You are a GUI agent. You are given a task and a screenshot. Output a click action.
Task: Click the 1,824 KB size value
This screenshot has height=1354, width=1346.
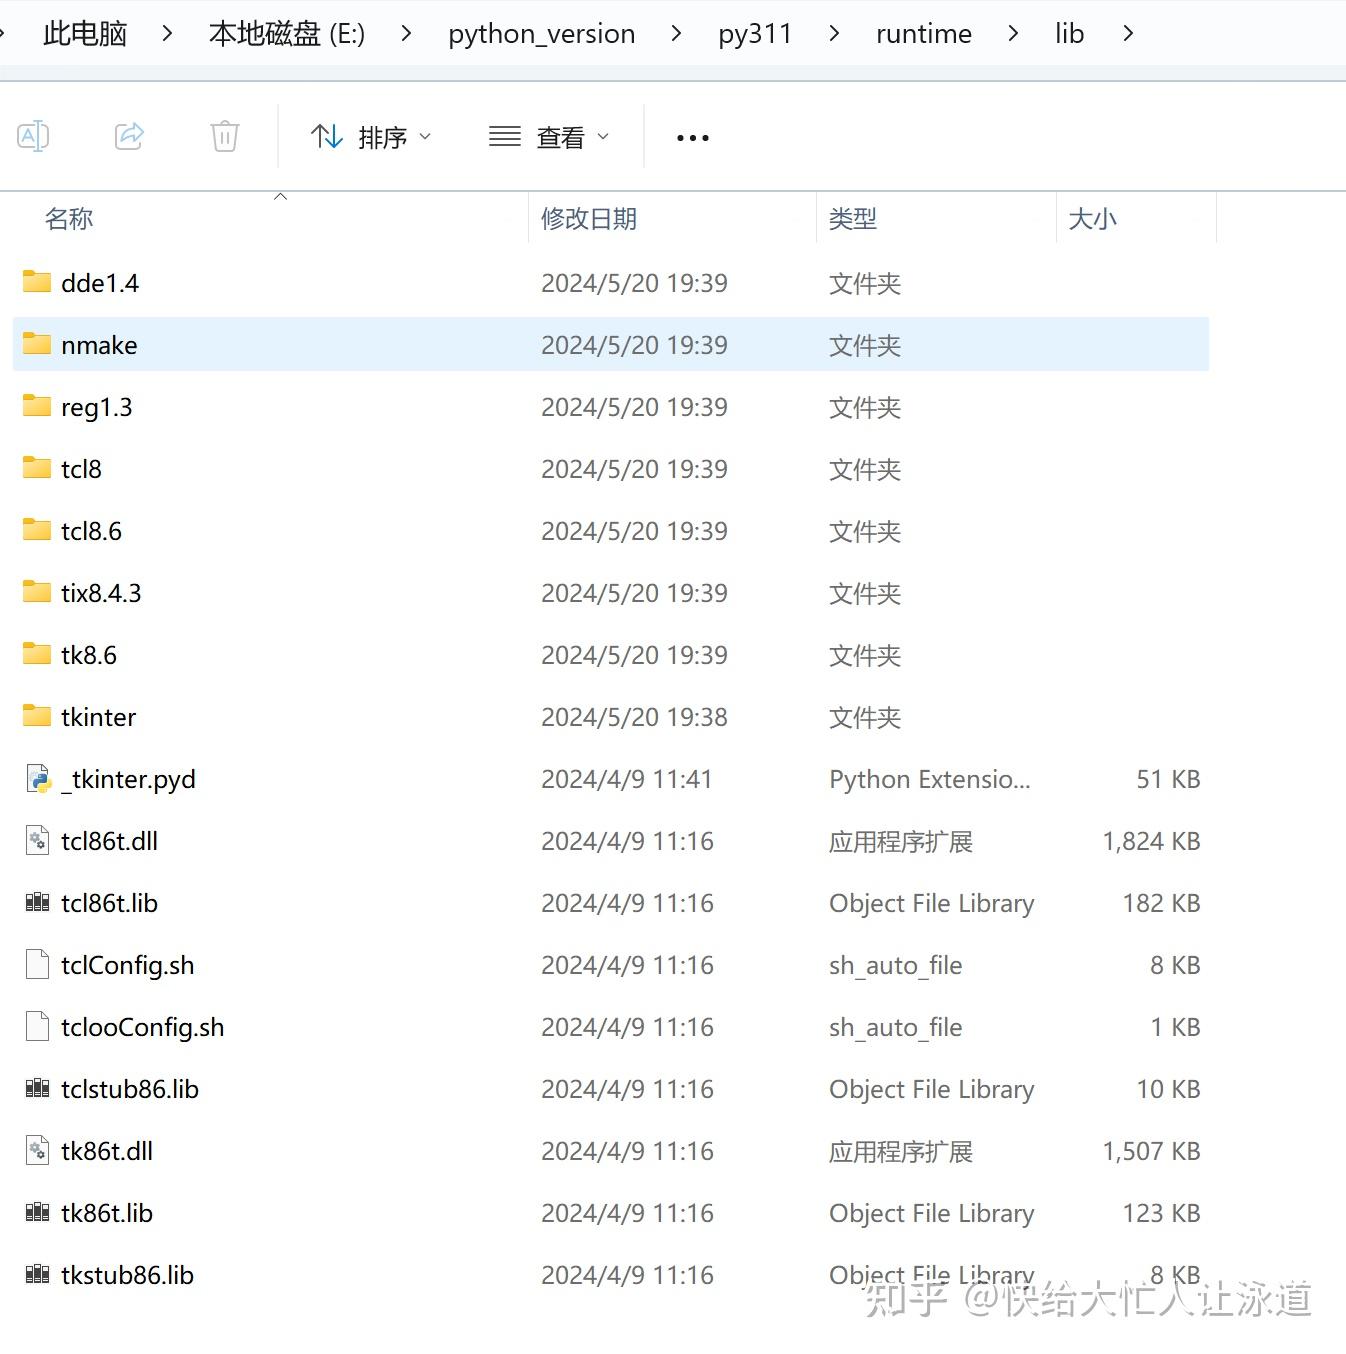coord(1151,841)
